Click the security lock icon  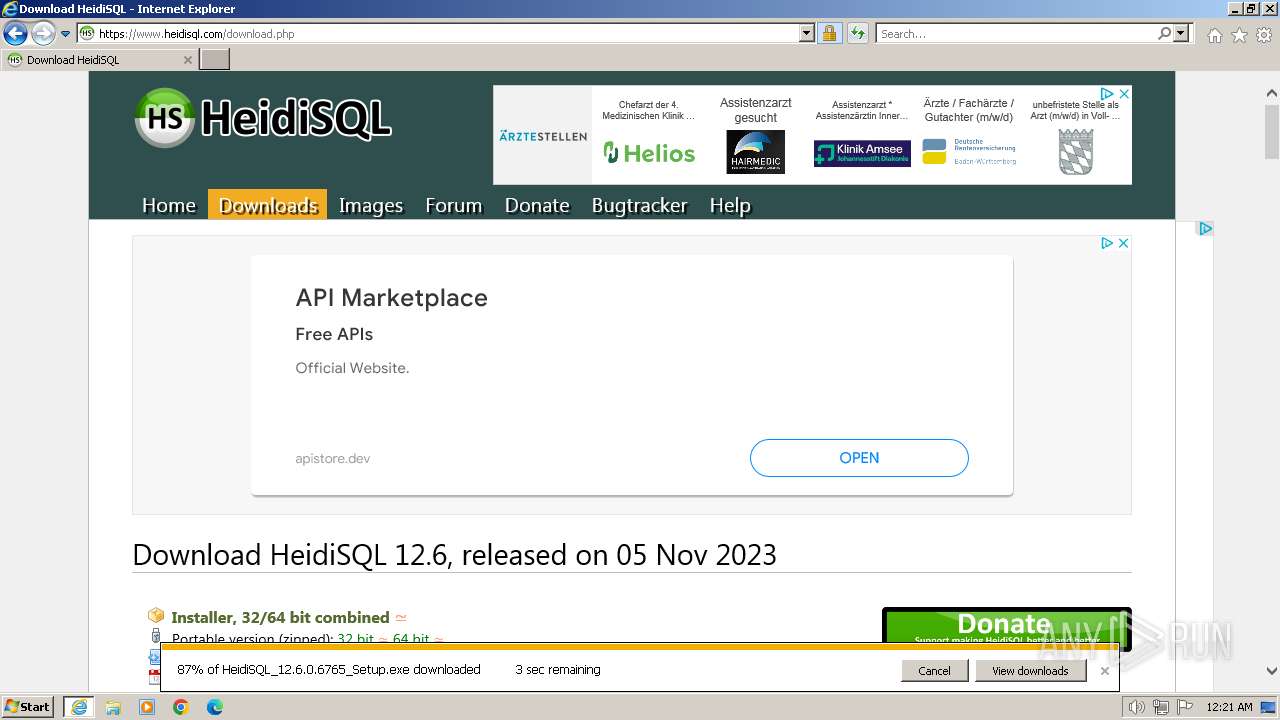pos(829,34)
